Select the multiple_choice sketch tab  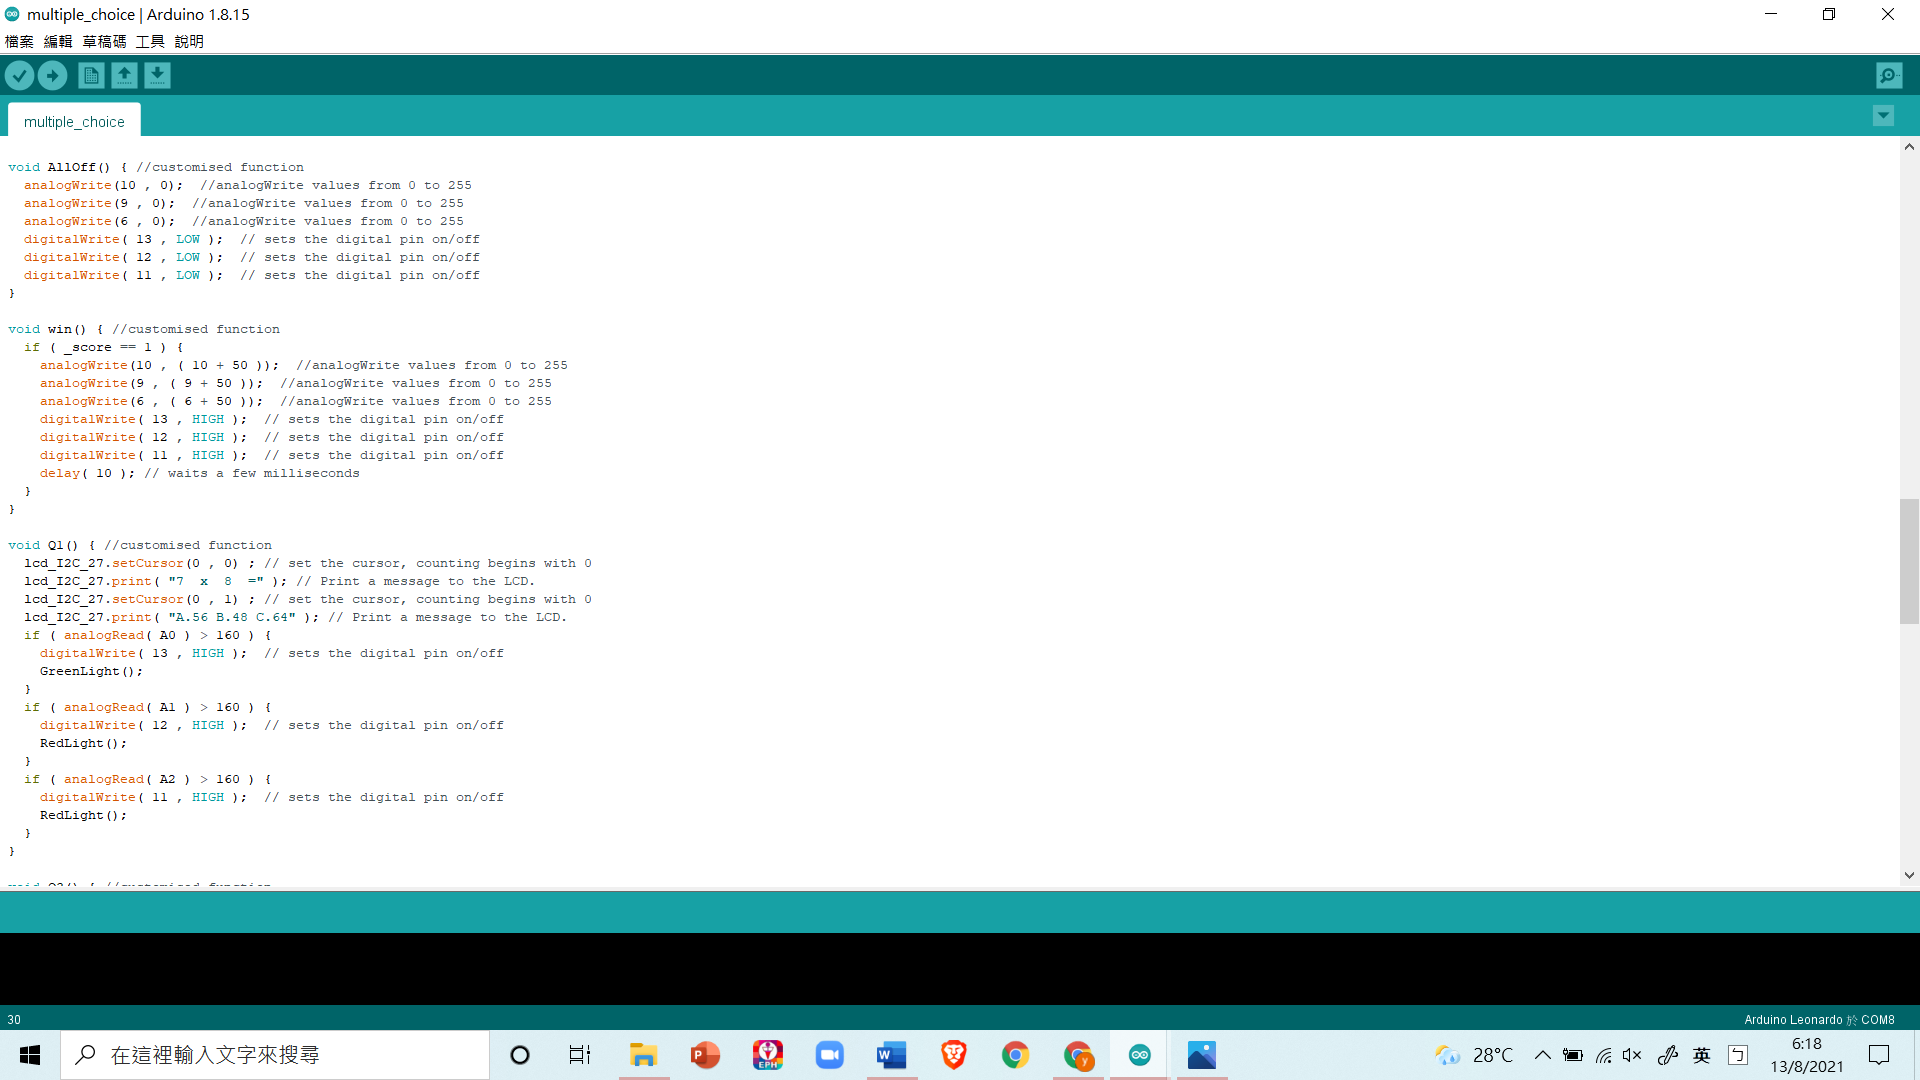(x=74, y=121)
